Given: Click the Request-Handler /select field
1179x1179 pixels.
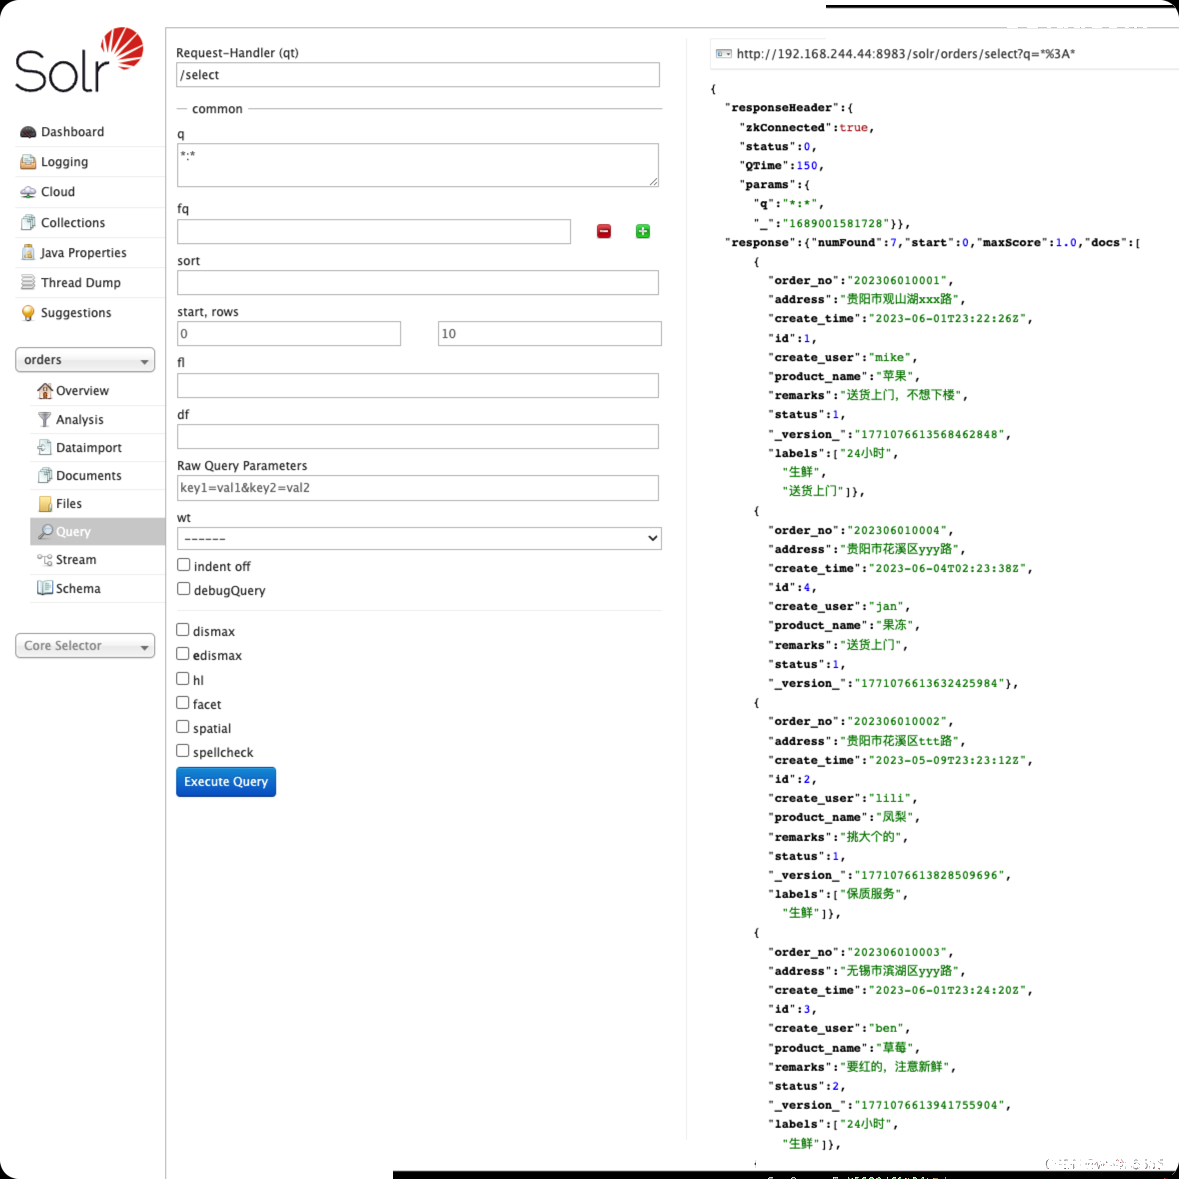Looking at the screenshot, I should pyautogui.click(x=418, y=74).
